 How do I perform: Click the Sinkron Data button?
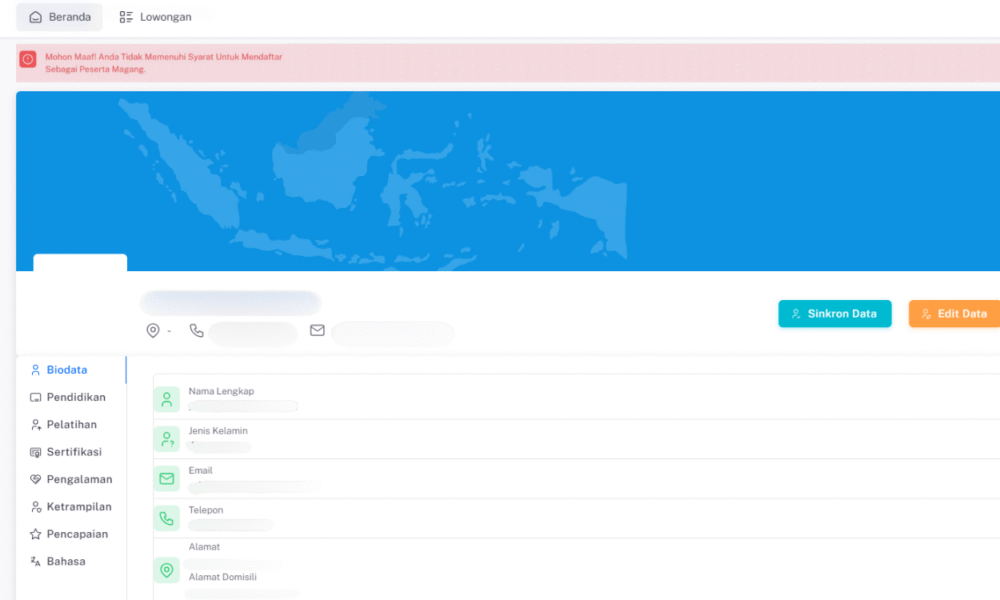834,314
